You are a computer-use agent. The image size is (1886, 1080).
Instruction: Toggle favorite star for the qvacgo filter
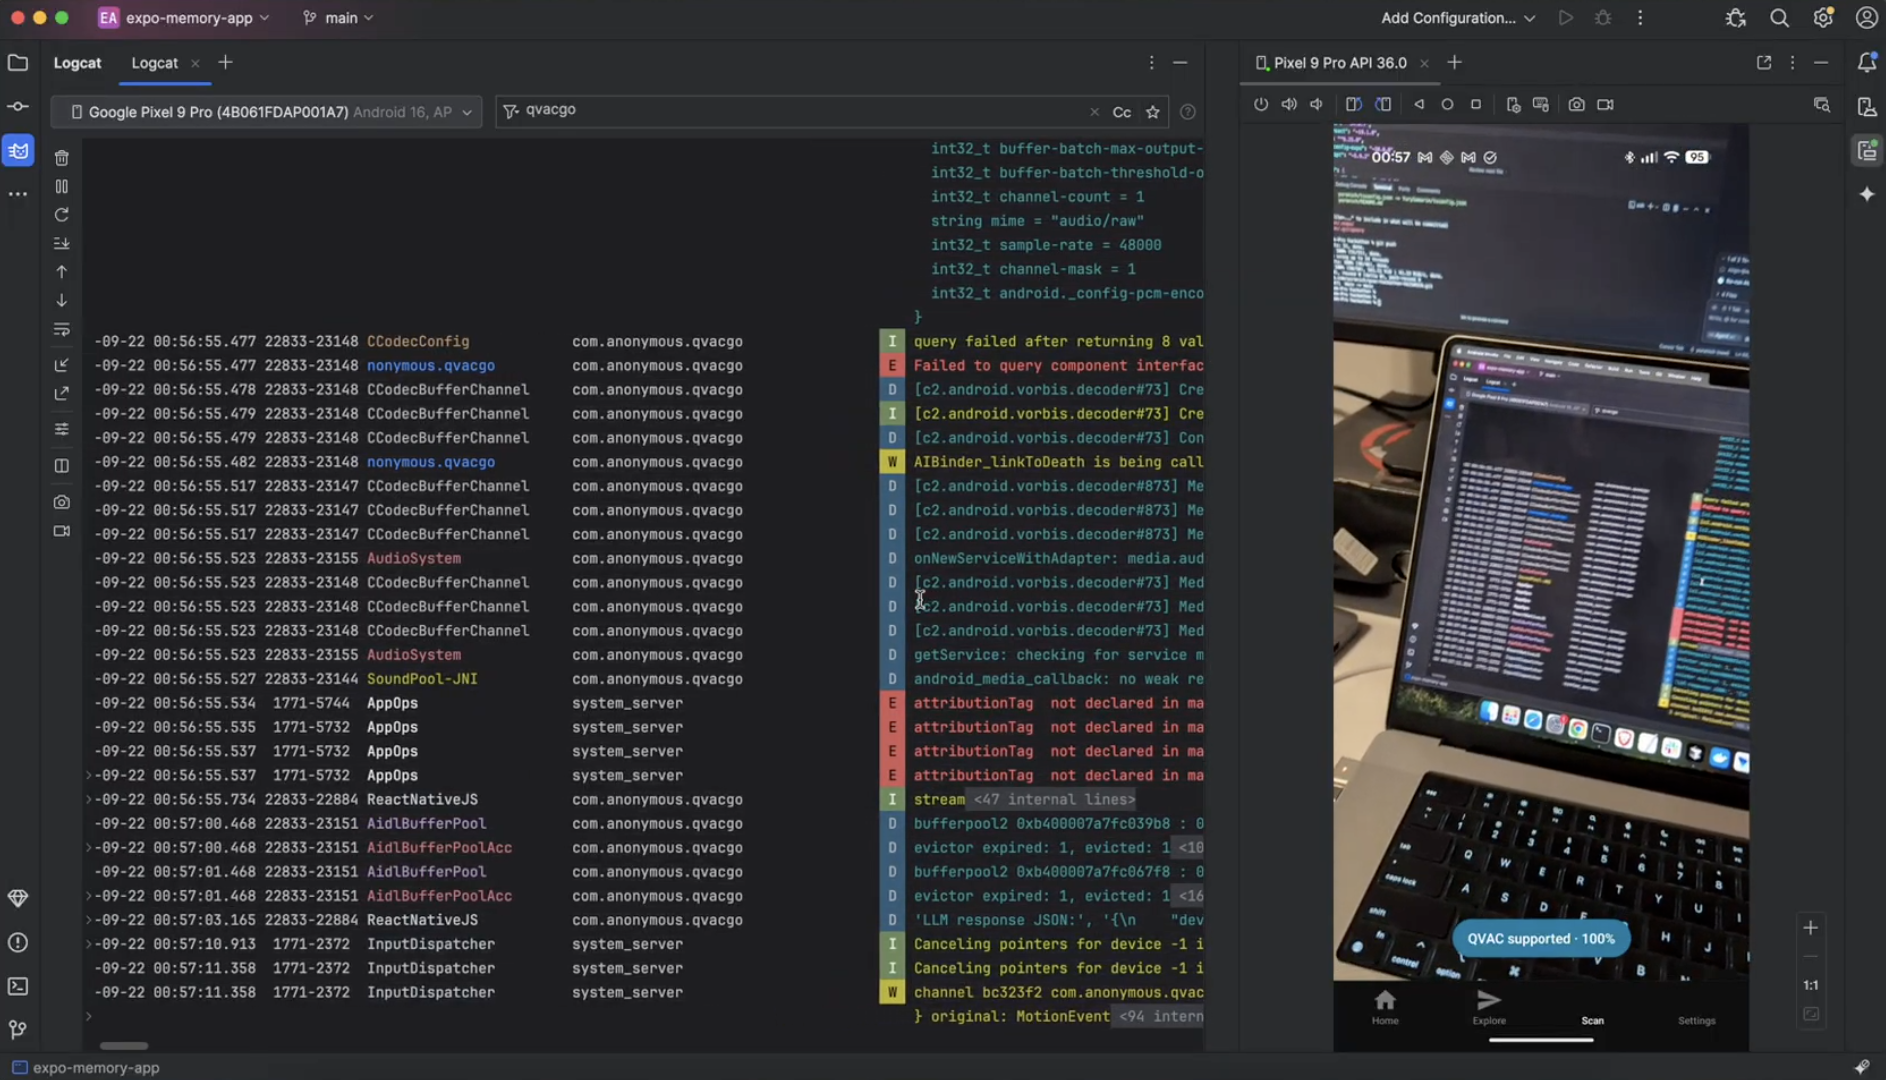[1153, 112]
